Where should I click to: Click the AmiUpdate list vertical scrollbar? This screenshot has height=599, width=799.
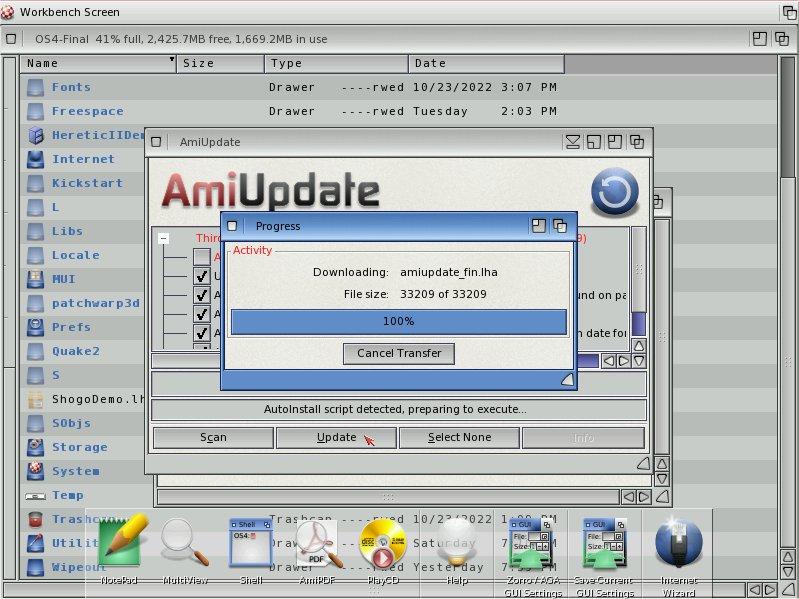[639, 282]
